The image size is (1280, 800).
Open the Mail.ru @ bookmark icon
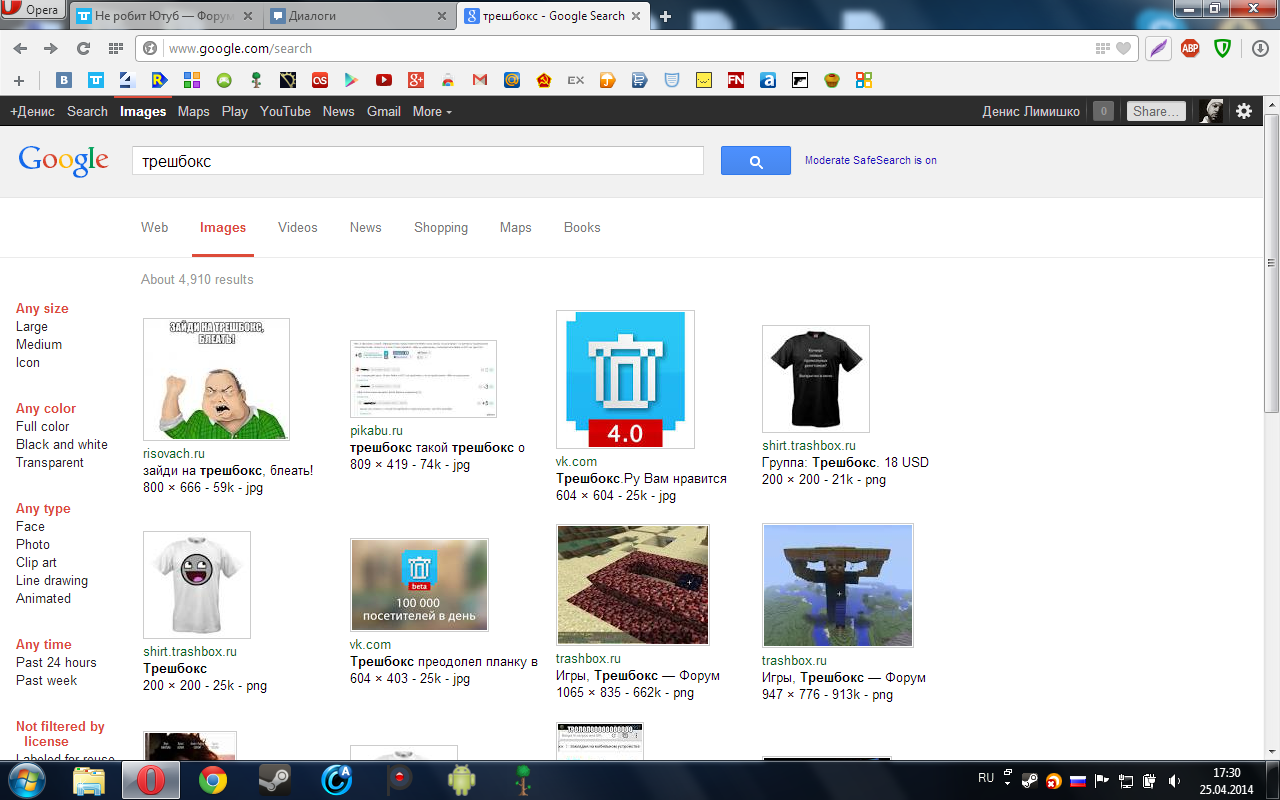(x=512, y=80)
